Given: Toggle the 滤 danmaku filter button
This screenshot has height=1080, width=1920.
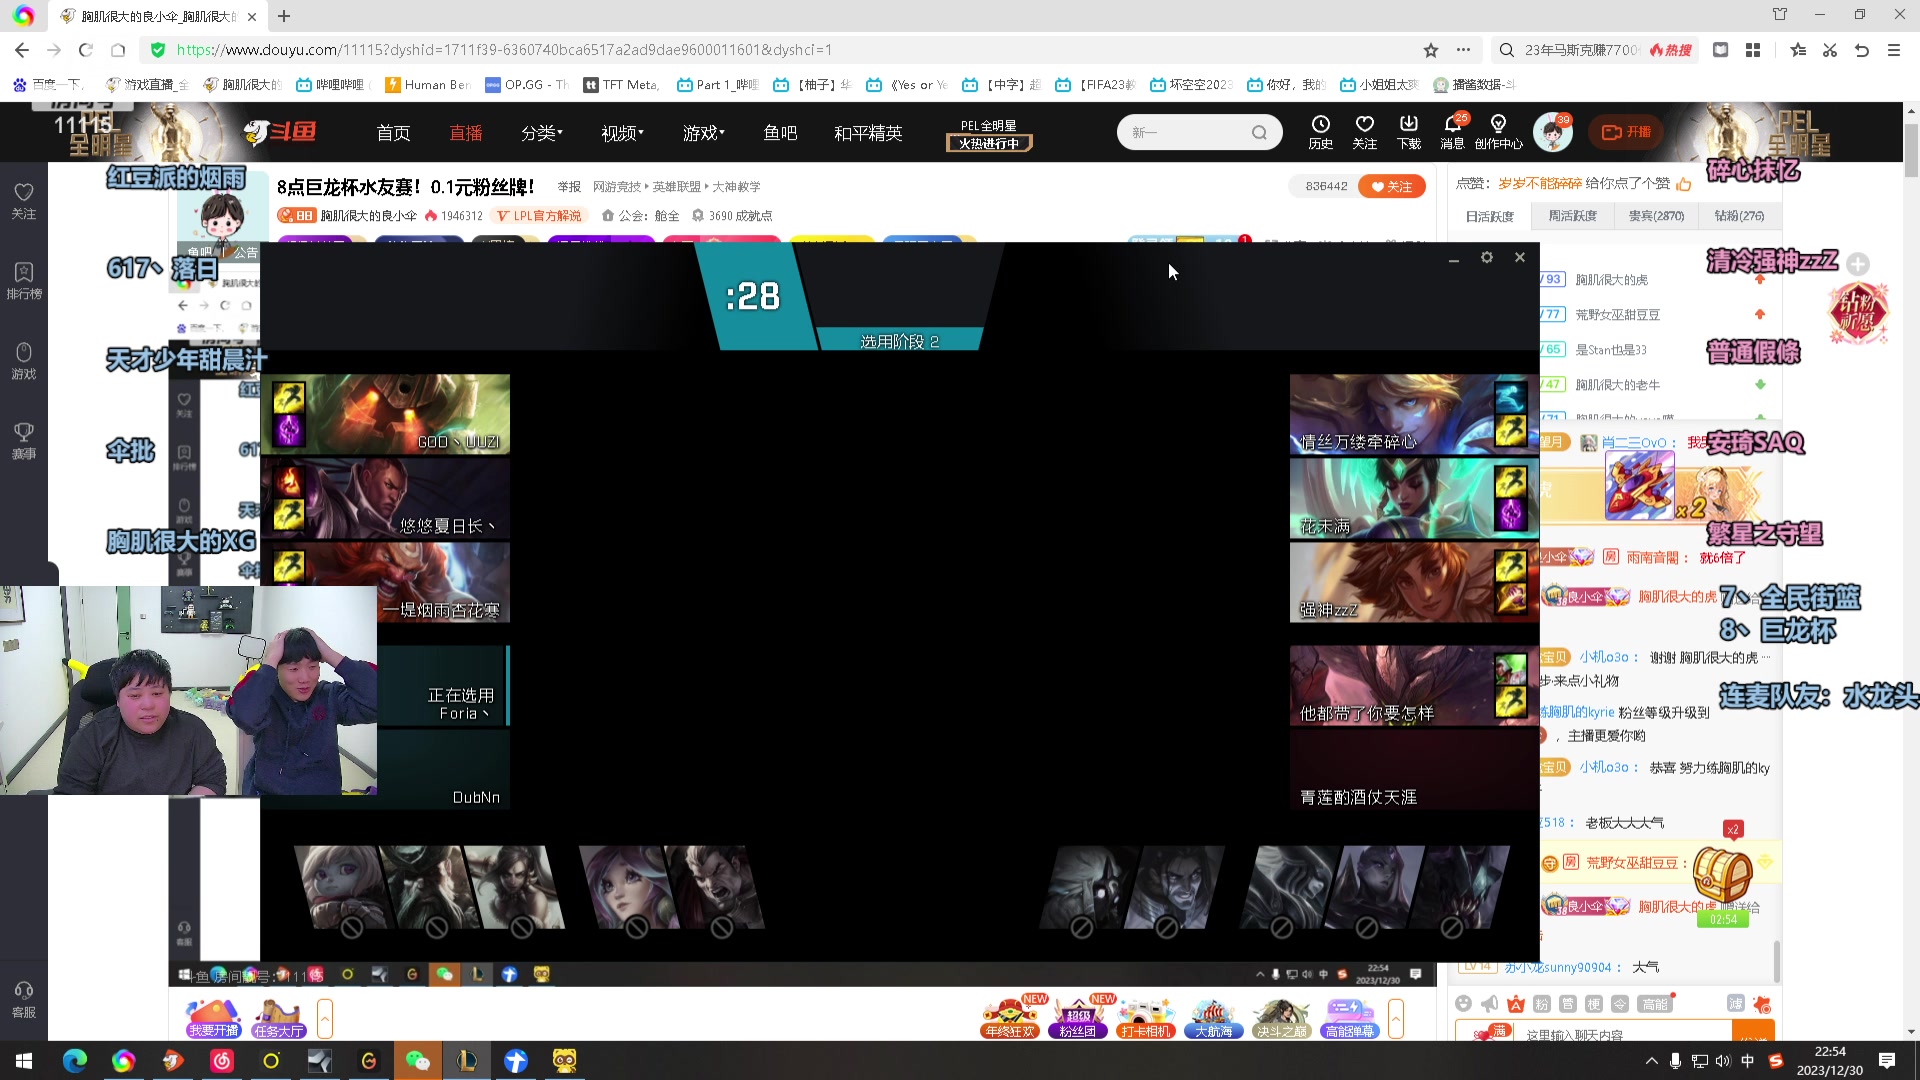Looking at the screenshot, I should coord(1736,1003).
